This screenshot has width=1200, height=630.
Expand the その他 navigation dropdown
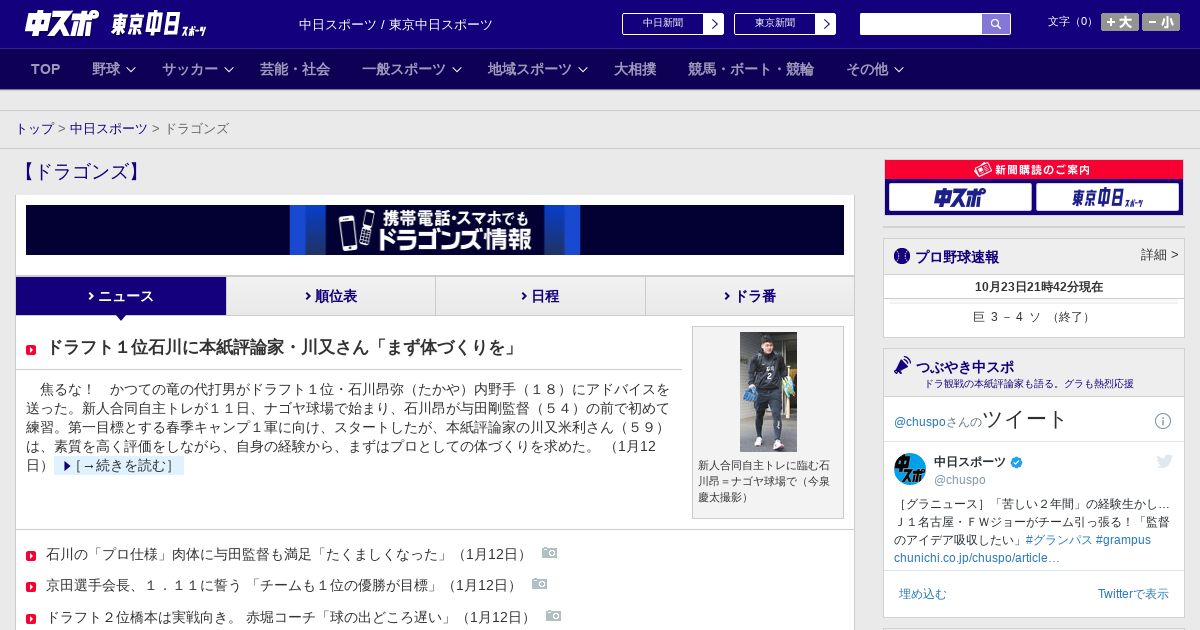875,69
